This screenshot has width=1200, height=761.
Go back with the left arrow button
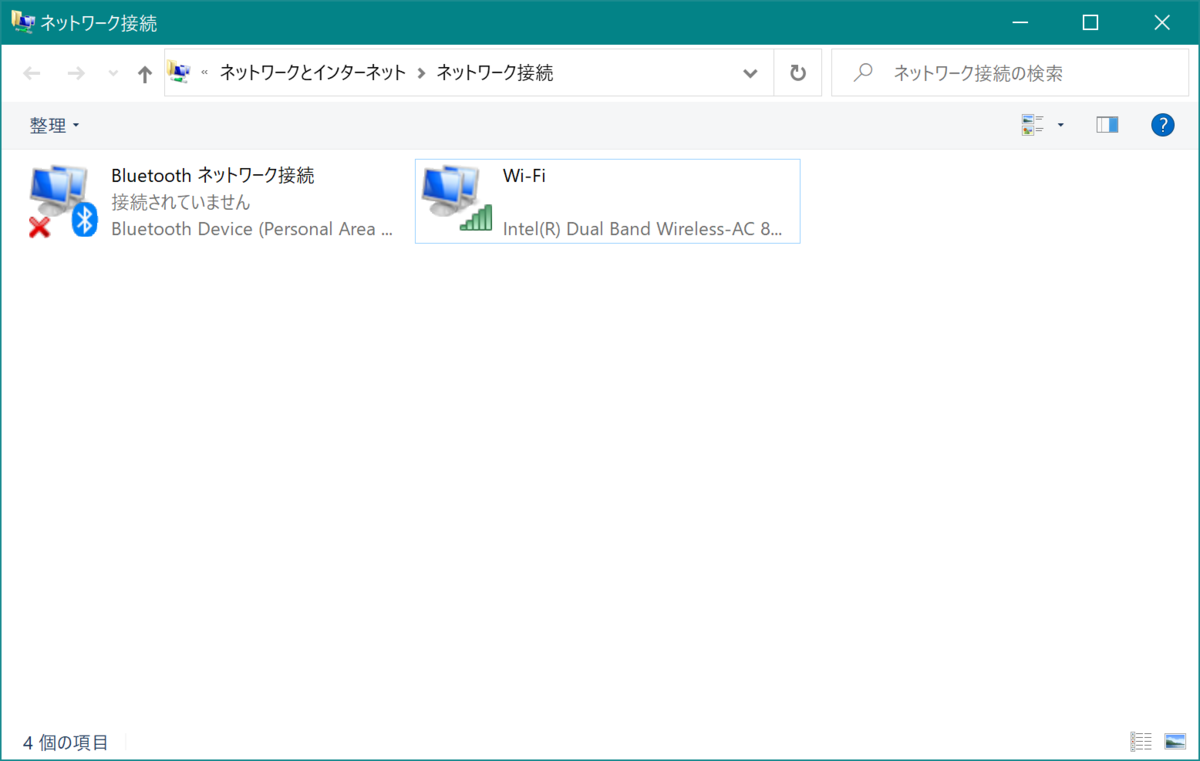click(x=32, y=73)
